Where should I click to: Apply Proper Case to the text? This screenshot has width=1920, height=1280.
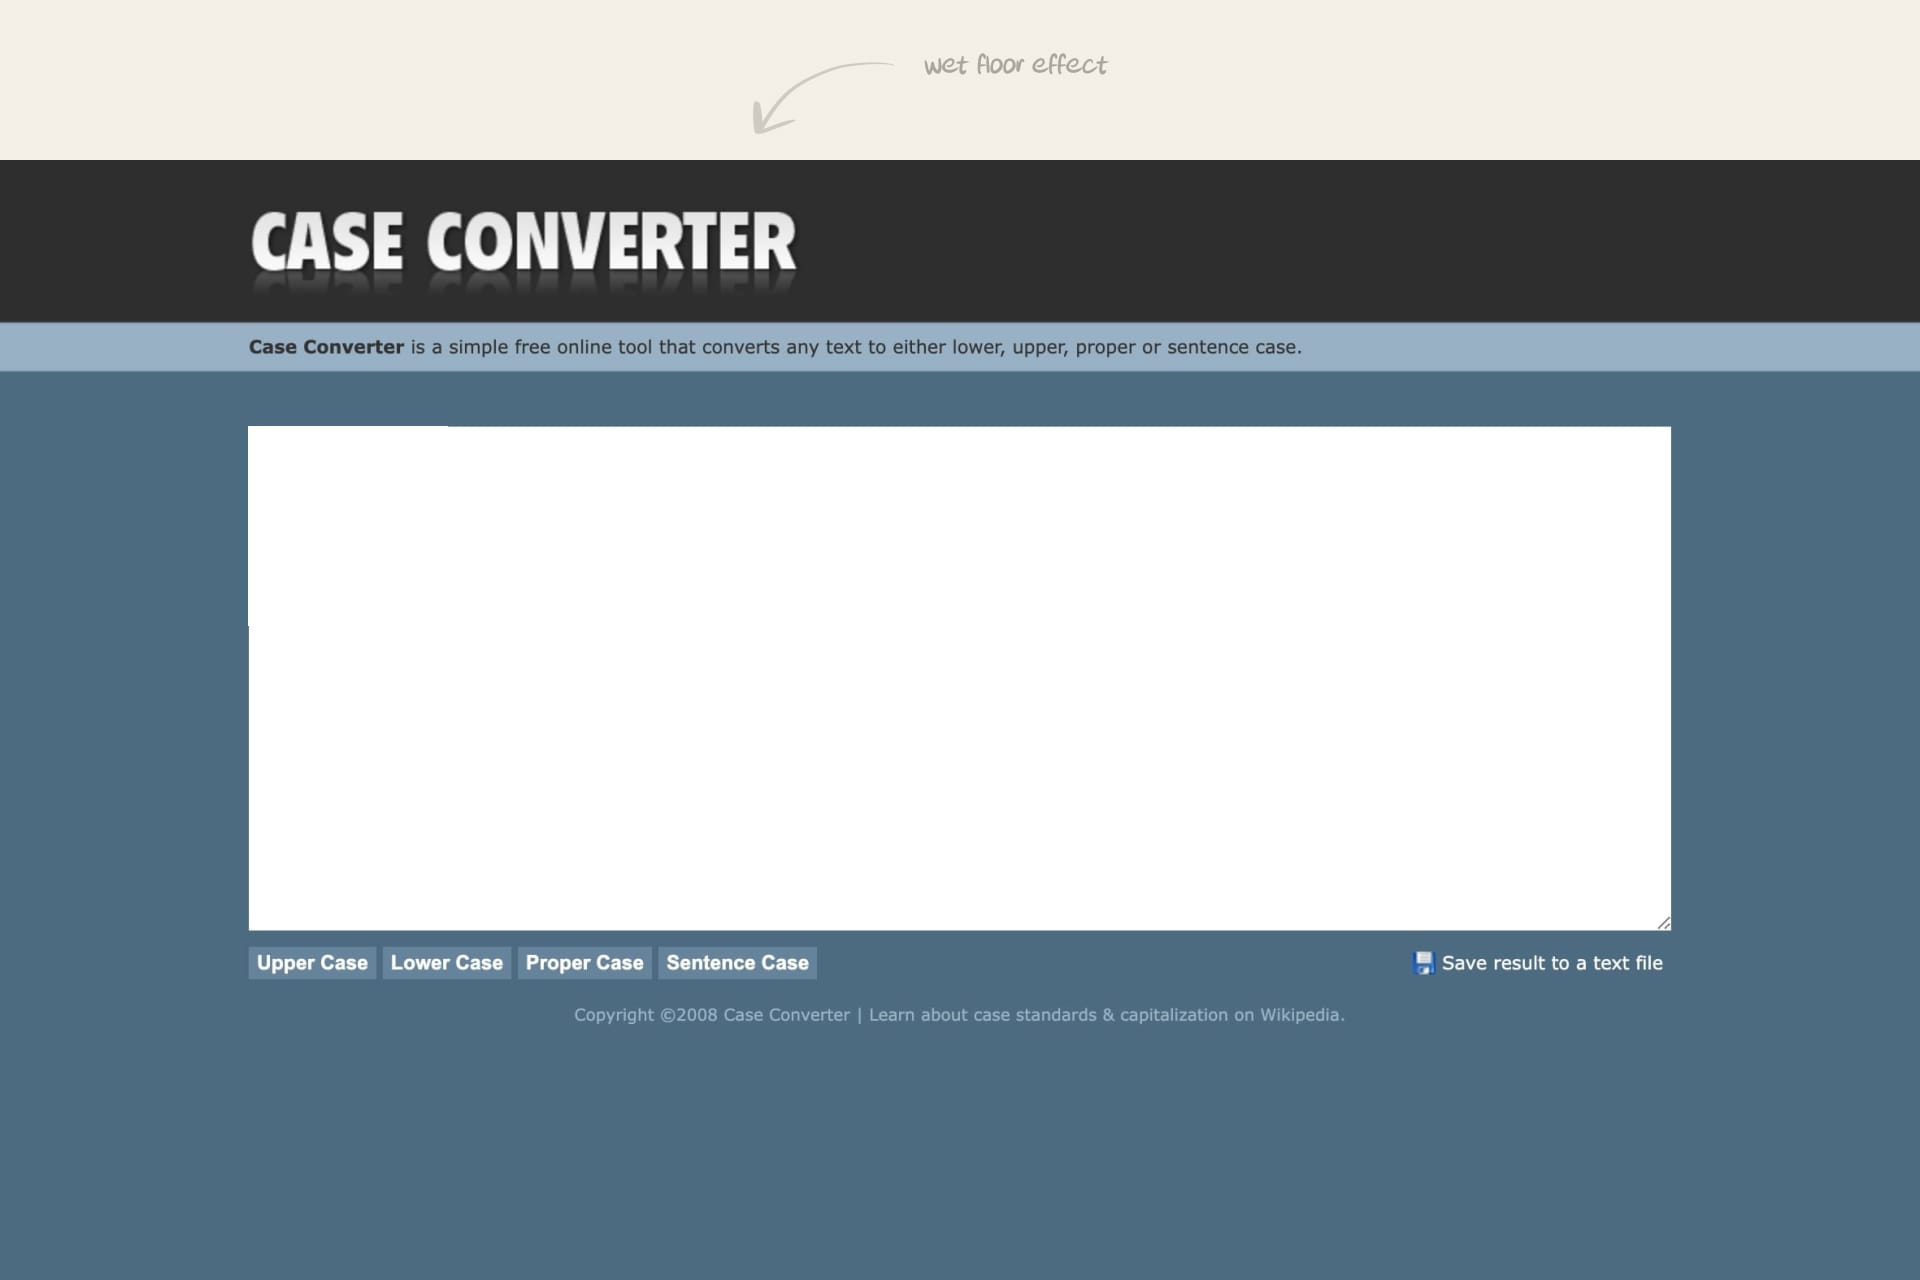[x=584, y=963]
